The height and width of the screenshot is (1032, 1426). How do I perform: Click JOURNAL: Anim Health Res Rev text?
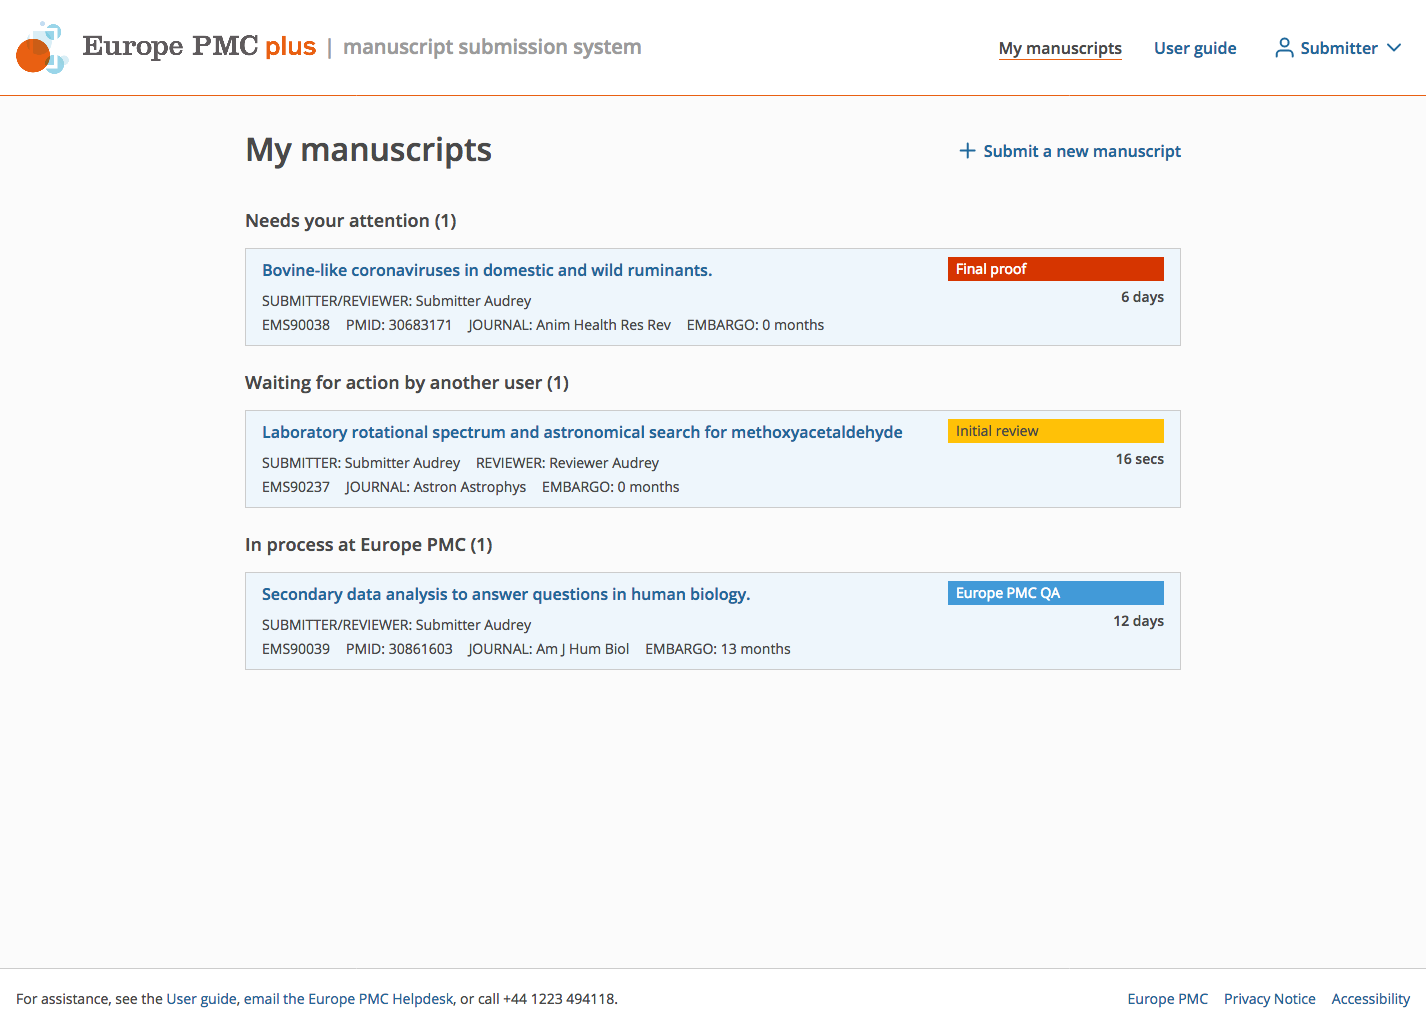[569, 325]
